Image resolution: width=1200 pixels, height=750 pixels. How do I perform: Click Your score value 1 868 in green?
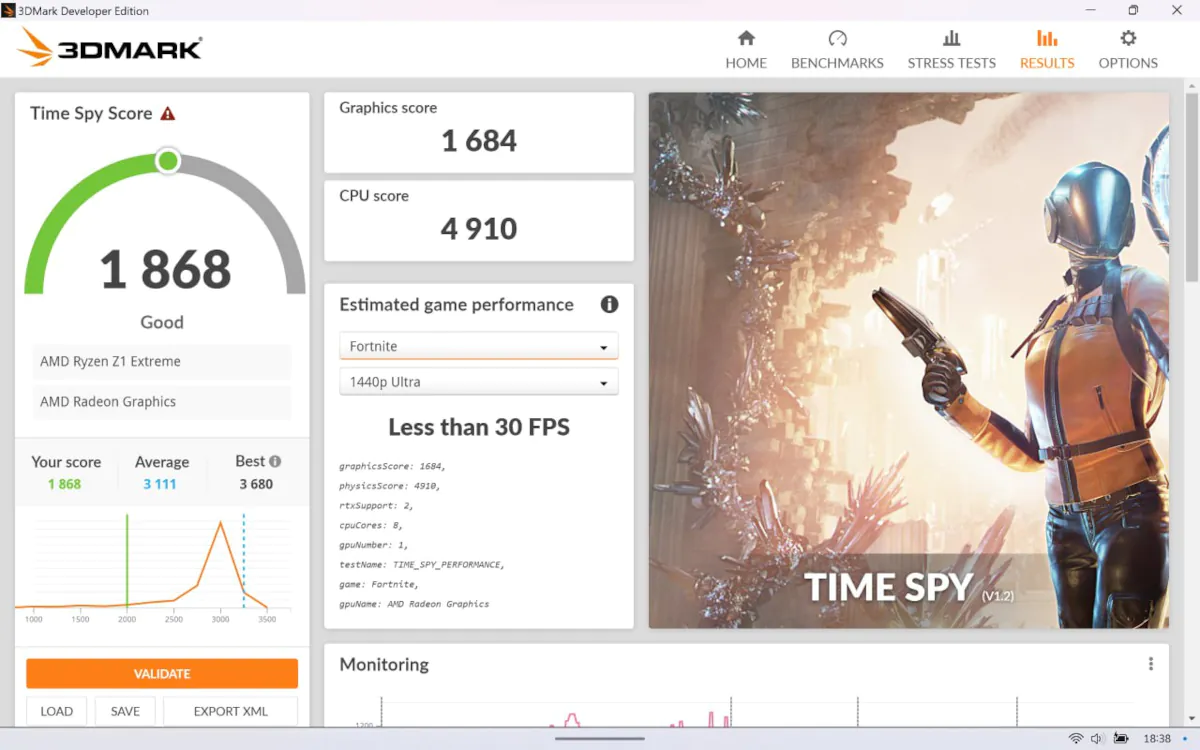click(x=64, y=484)
